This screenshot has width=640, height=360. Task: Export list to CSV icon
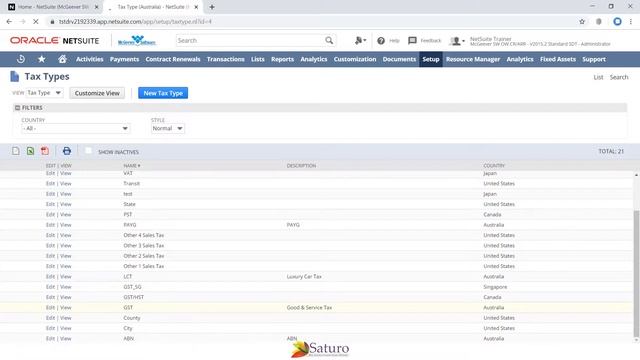point(16,151)
